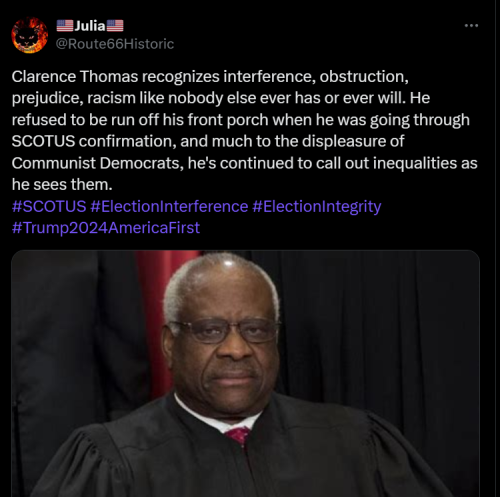Screen dimensions: 500x497
Task: Click the final line "he sees them."
Action: (x=62, y=184)
